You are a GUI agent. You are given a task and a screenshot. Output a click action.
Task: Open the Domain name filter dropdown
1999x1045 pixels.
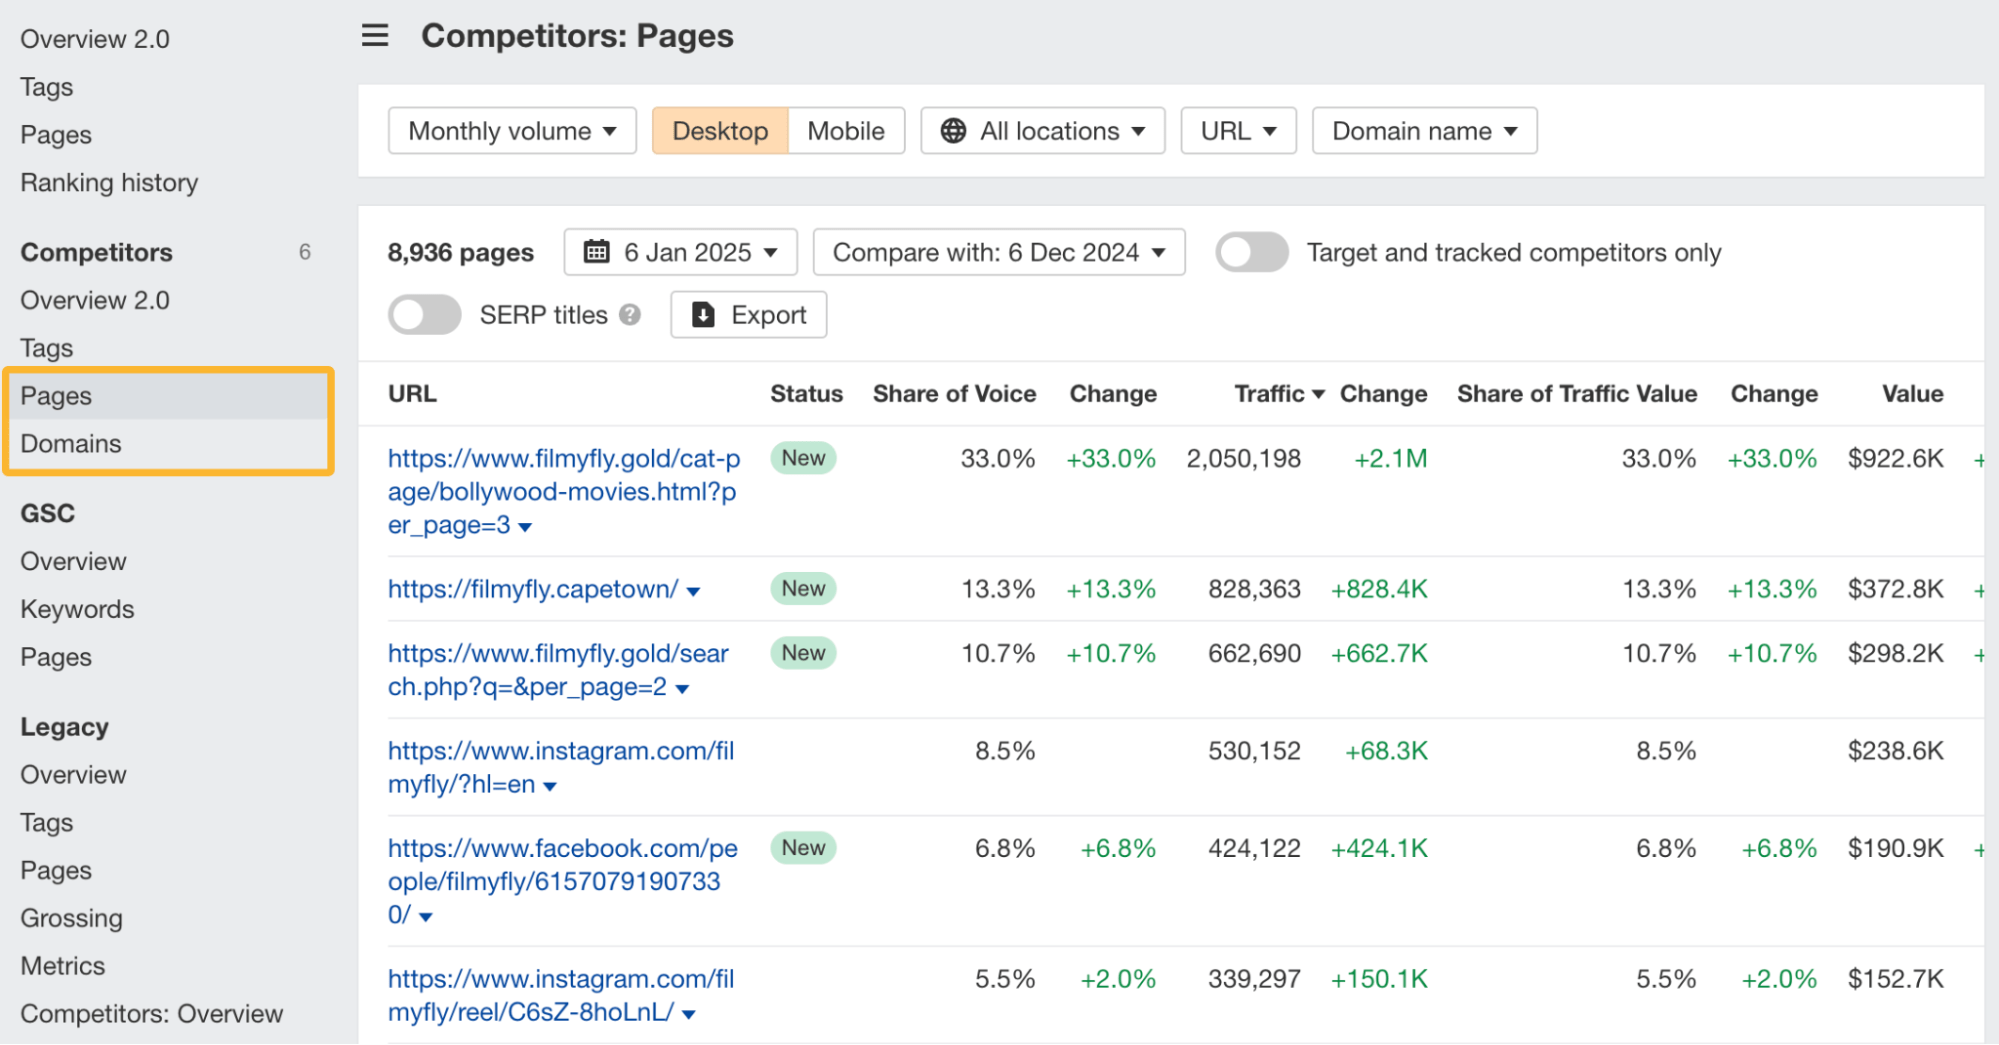[x=1424, y=131]
